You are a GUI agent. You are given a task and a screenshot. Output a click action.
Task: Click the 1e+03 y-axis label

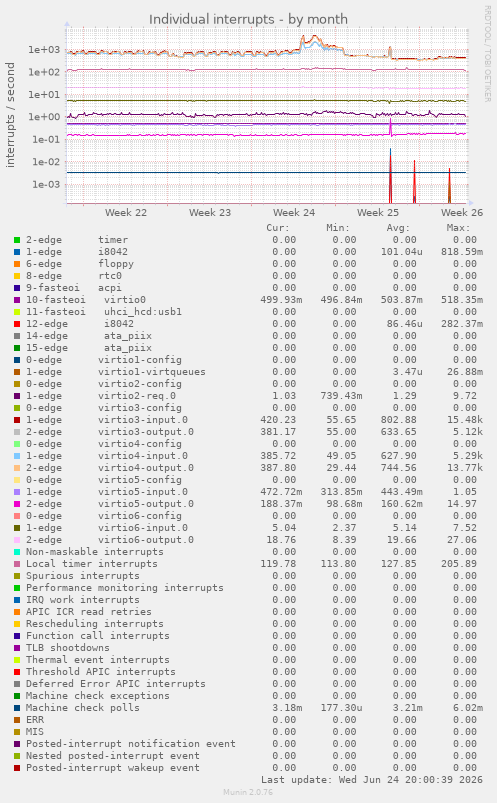pyautogui.click(x=44, y=50)
